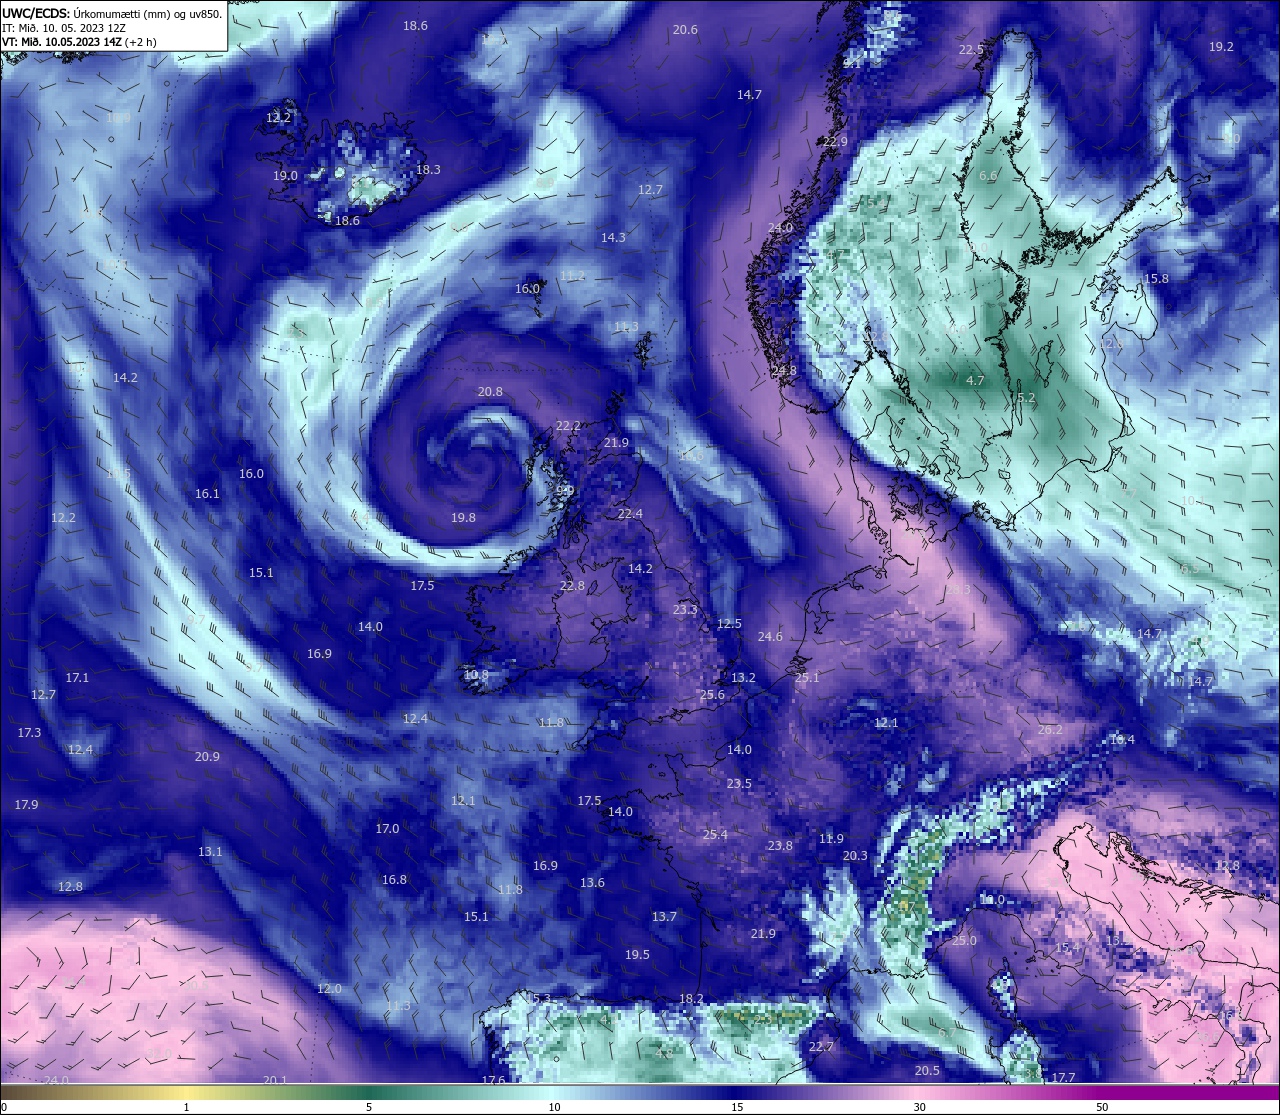This screenshot has width=1280, height=1115.
Task: Click the 25.0 value on the map
Action: [x=964, y=941]
